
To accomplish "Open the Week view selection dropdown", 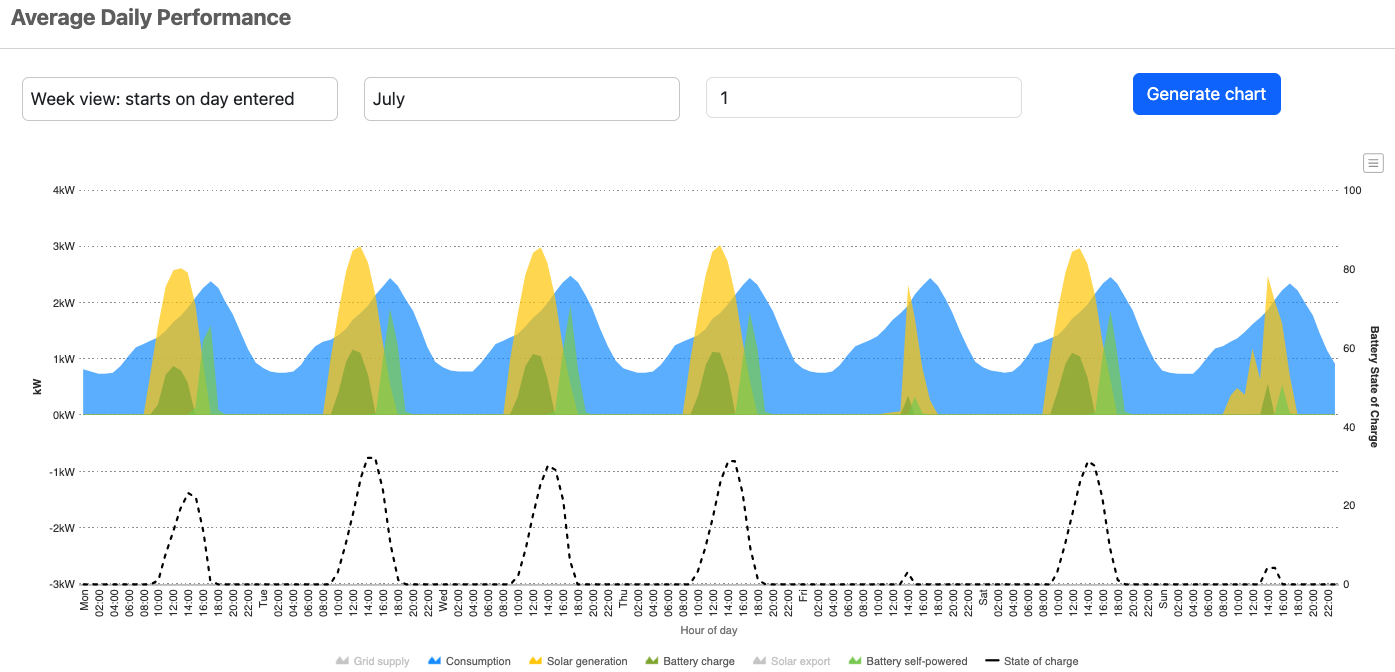I will (x=180, y=99).
